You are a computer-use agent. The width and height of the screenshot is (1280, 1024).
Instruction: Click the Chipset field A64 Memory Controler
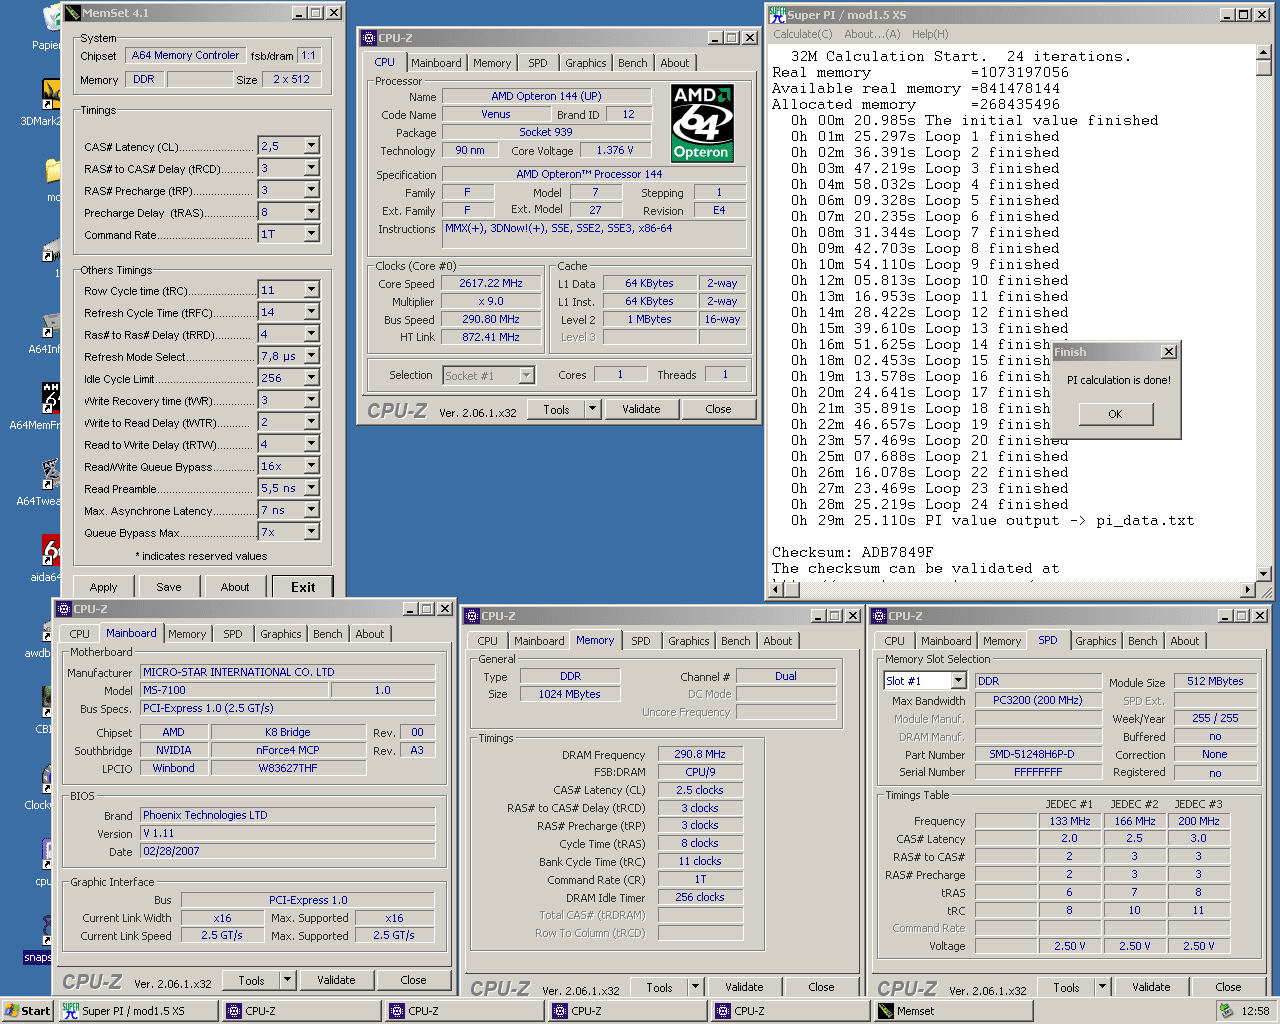(x=185, y=56)
